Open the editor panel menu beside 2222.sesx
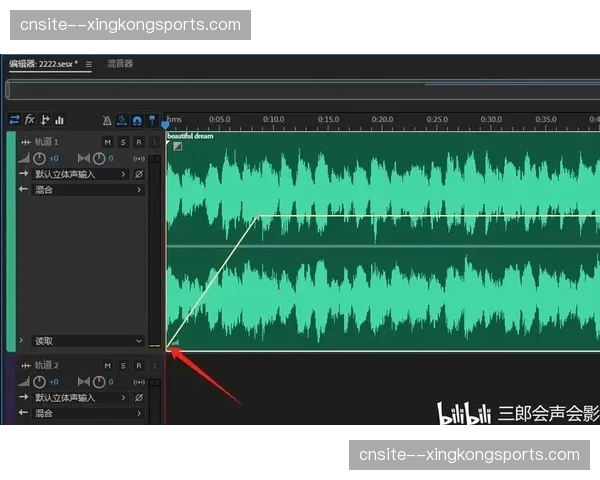Viewport: 600px width, 480px height. pos(89,64)
